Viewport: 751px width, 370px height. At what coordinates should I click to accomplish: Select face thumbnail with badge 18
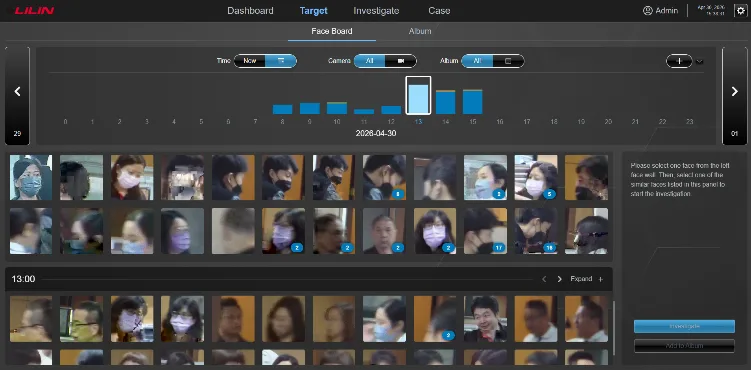point(536,231)
